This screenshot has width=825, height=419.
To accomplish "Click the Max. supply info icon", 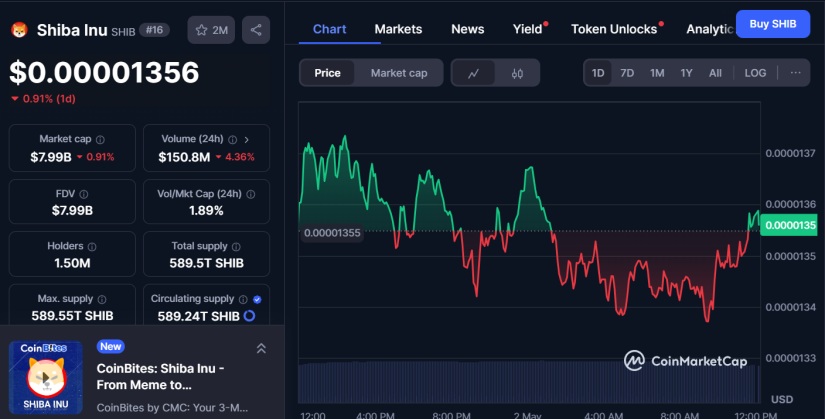I will tap(102, 299).
